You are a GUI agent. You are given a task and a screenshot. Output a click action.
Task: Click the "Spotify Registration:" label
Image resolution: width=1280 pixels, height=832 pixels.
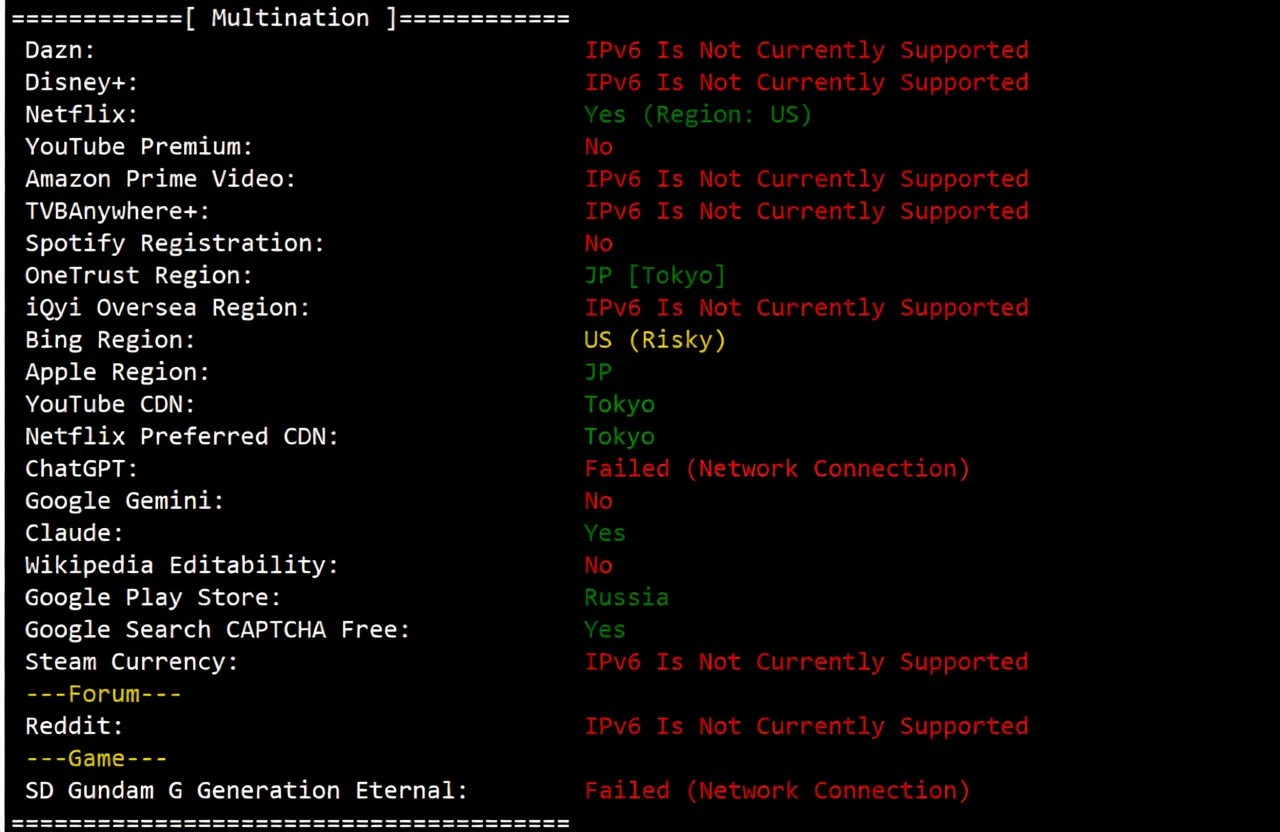pos(175,243)
